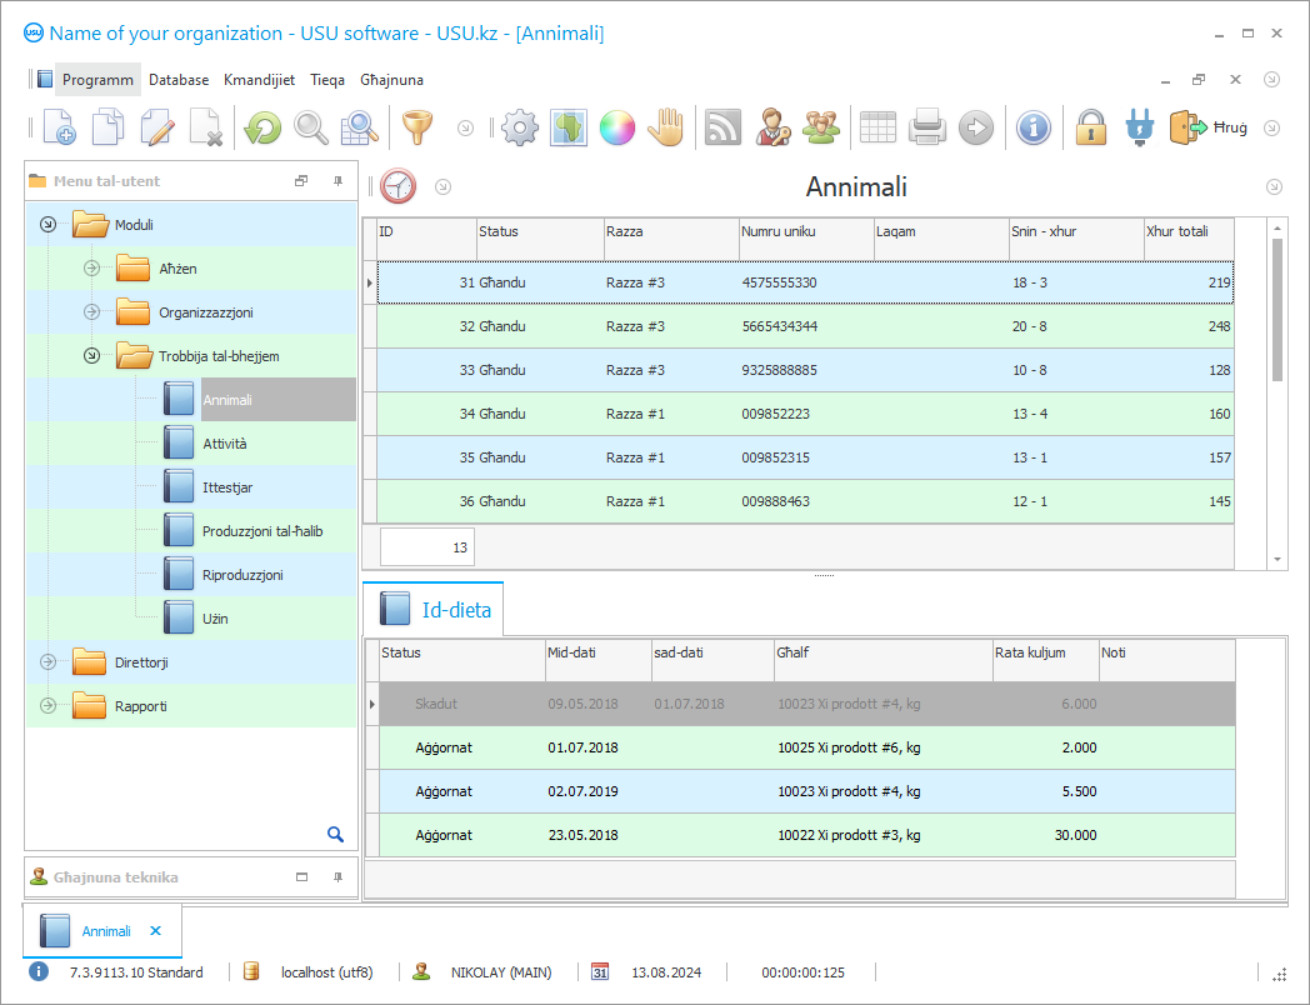Click the padlock icon
The height and width of the screenshot is (1005, 1310).
[x=1091, y=128]
